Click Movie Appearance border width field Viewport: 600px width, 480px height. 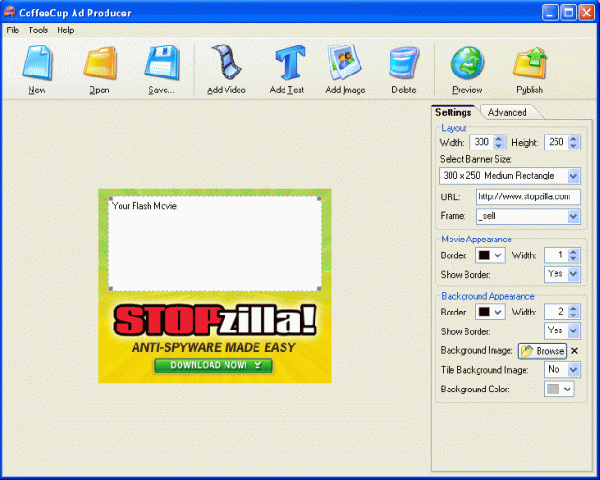tap(556, 255)
